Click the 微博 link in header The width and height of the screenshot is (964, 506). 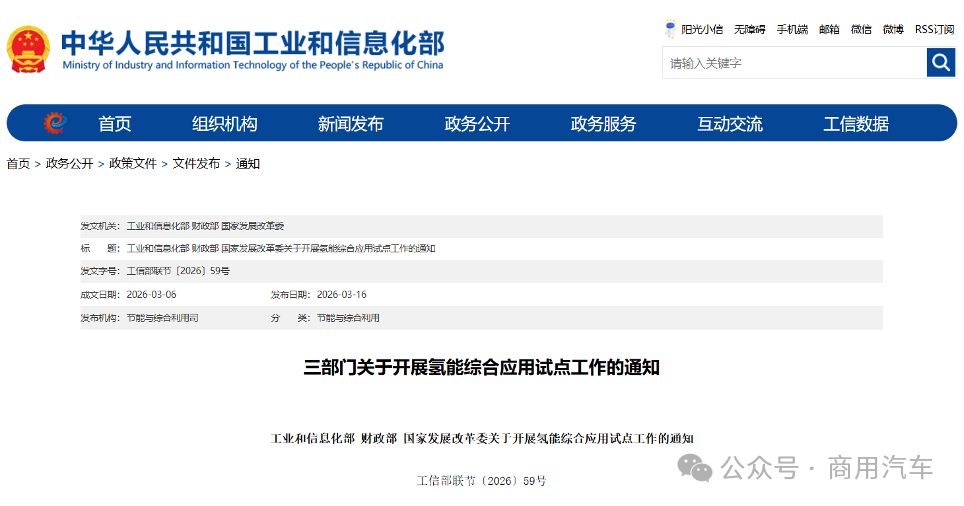[893, 29]
